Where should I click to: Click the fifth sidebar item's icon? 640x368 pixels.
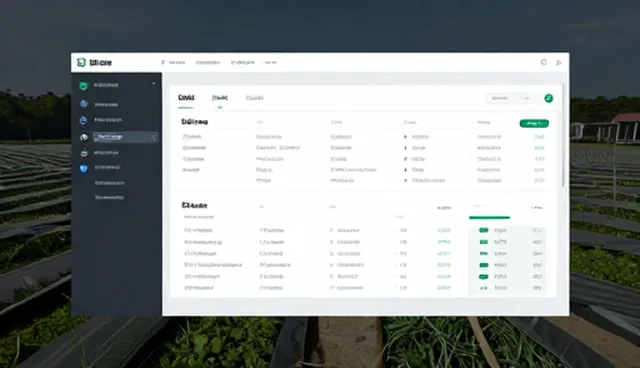point(84,153)
